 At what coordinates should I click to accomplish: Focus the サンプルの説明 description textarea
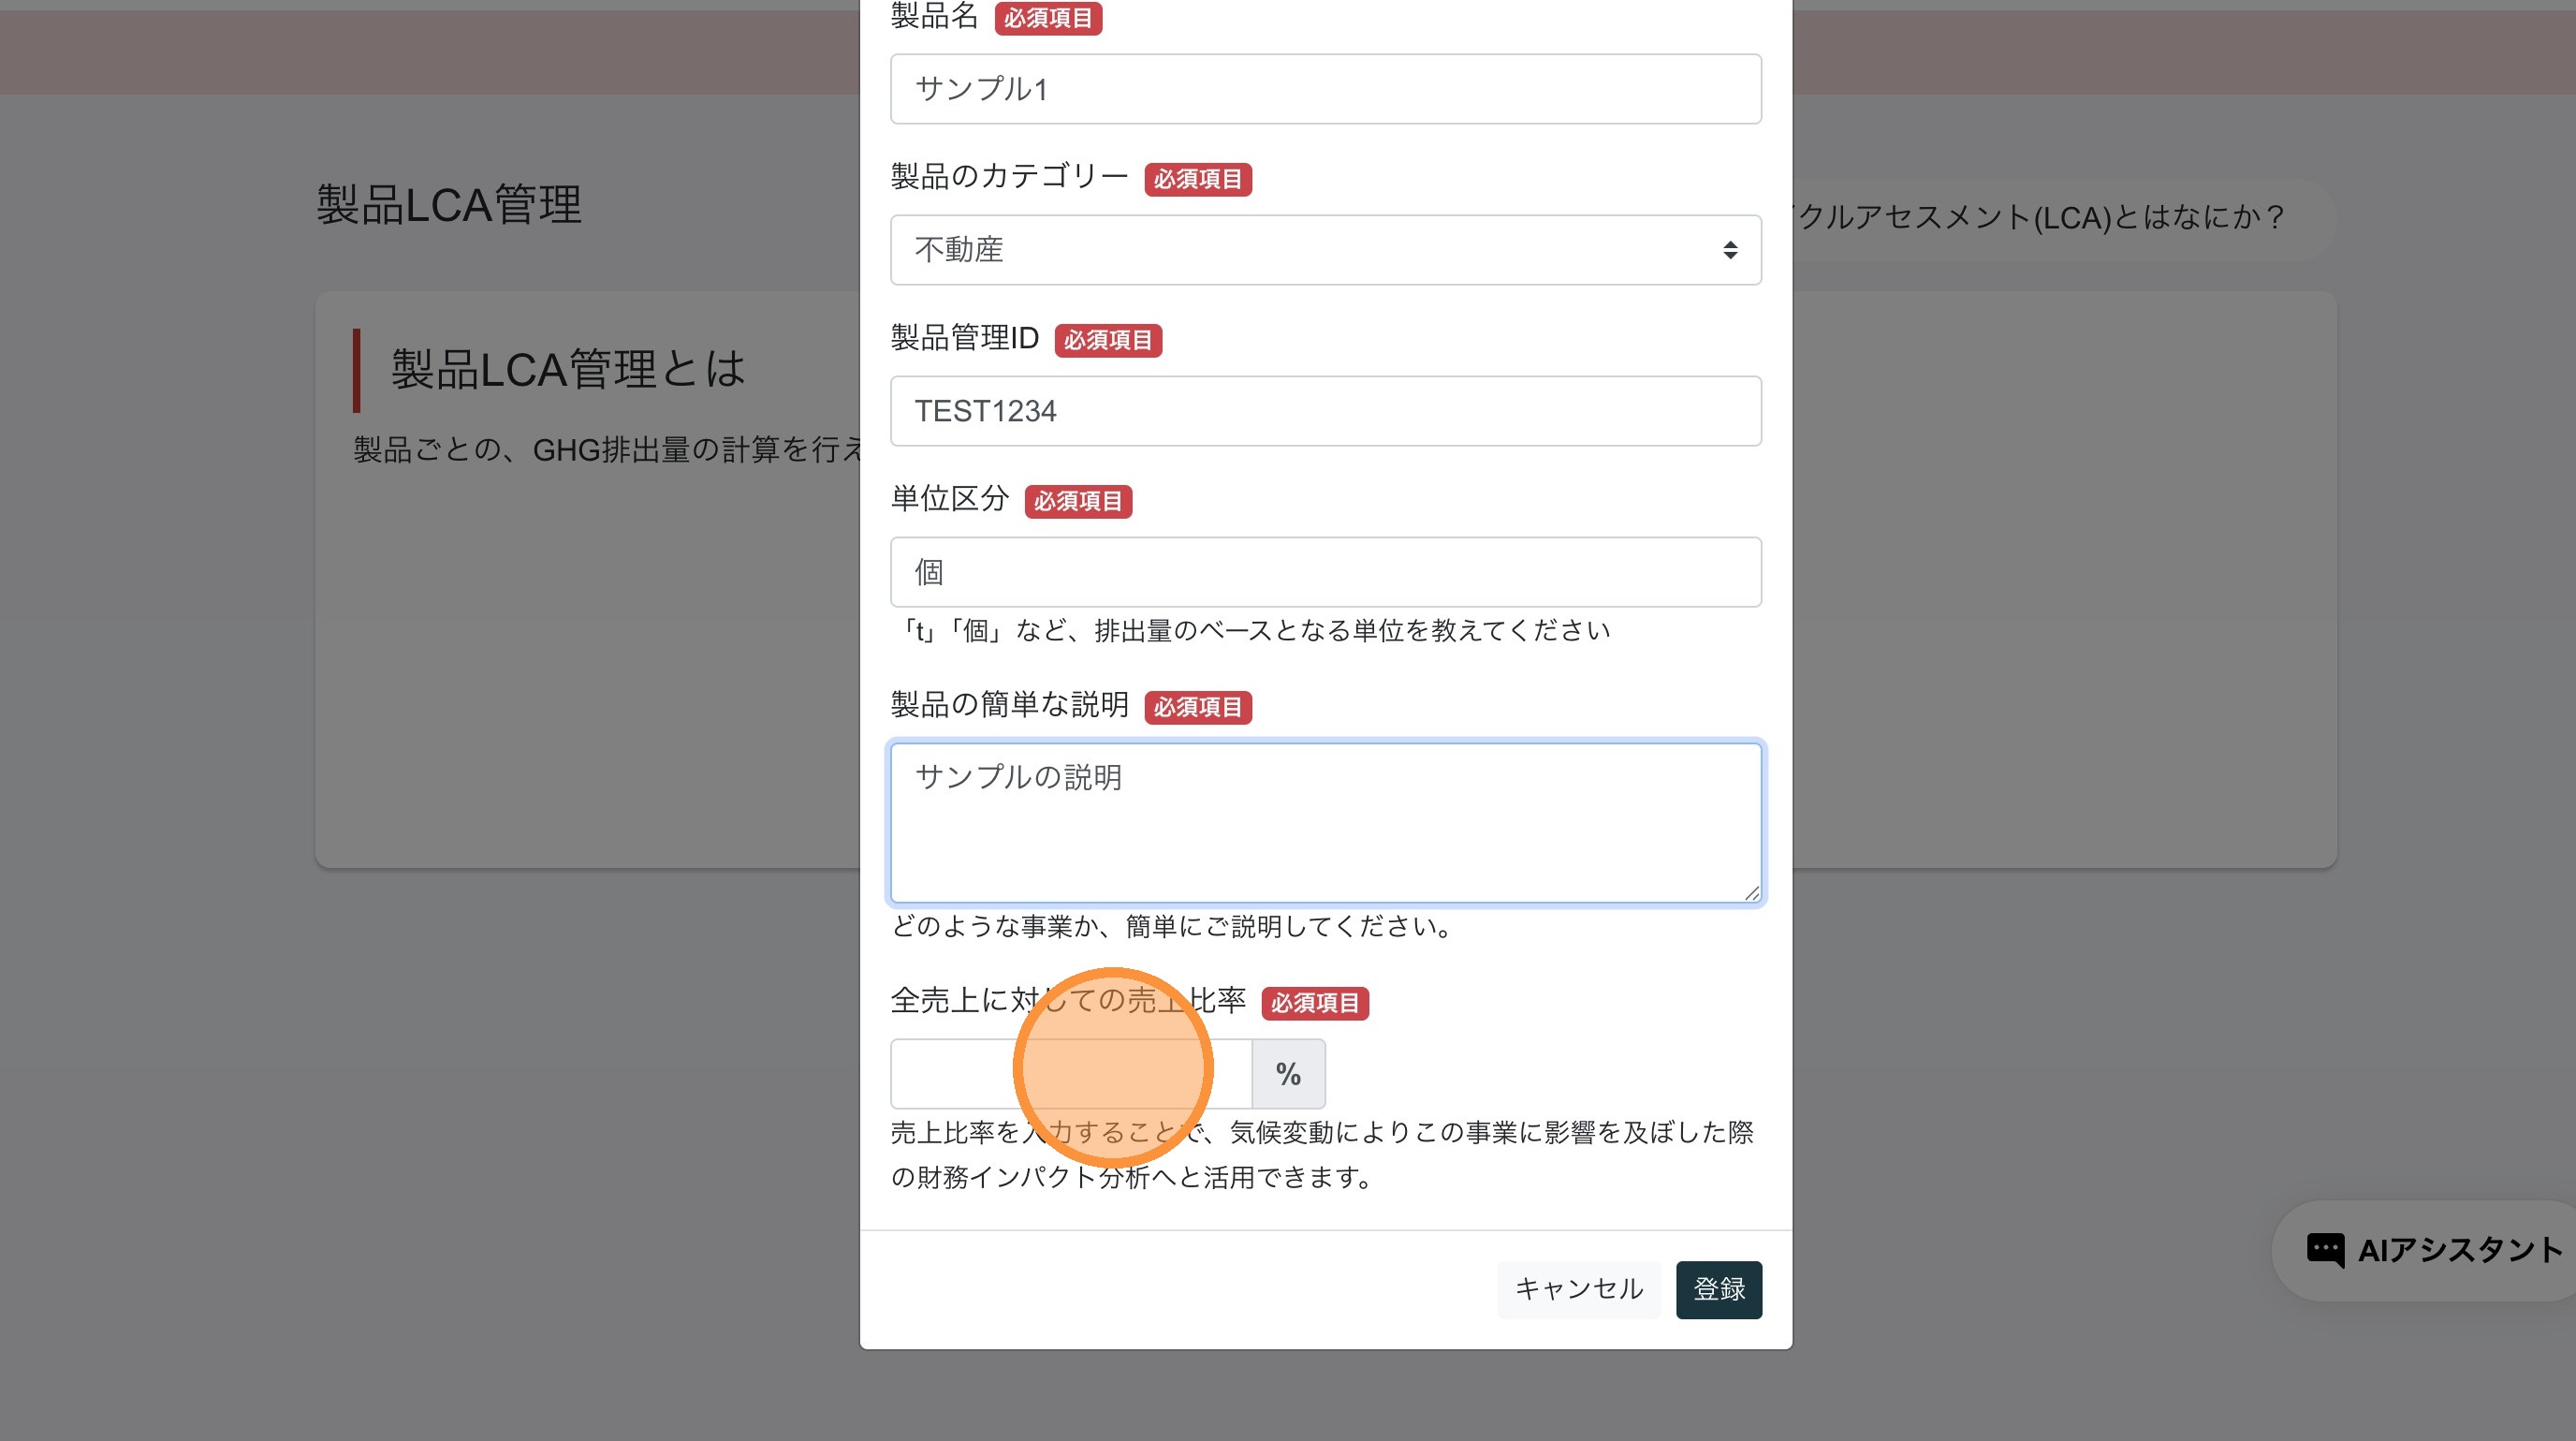[1325, 822]
